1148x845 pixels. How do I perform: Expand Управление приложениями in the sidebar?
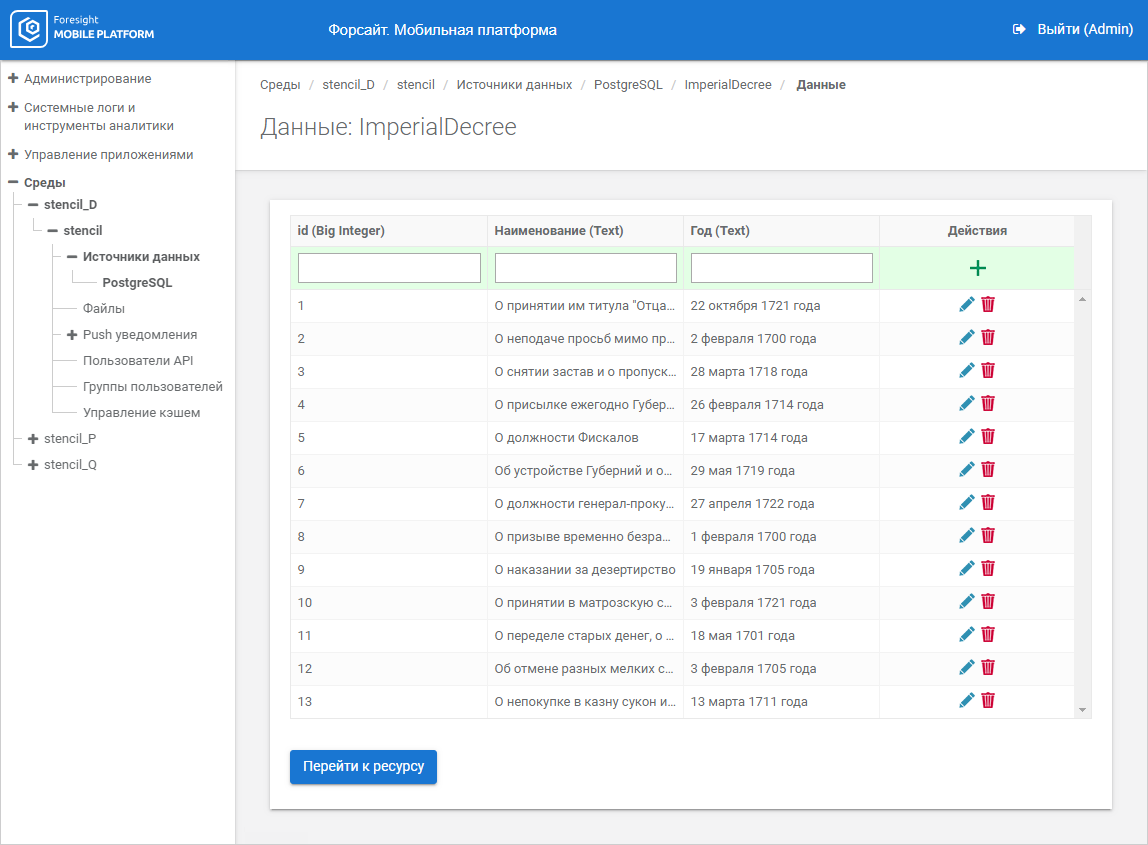point(13,155)
